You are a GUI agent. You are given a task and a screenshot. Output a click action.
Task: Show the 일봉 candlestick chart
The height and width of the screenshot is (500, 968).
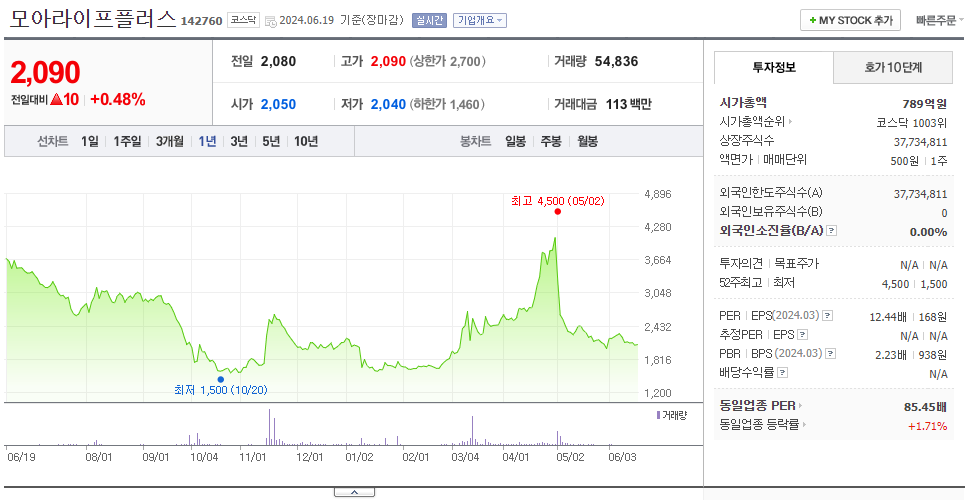(x=515, y=141)
